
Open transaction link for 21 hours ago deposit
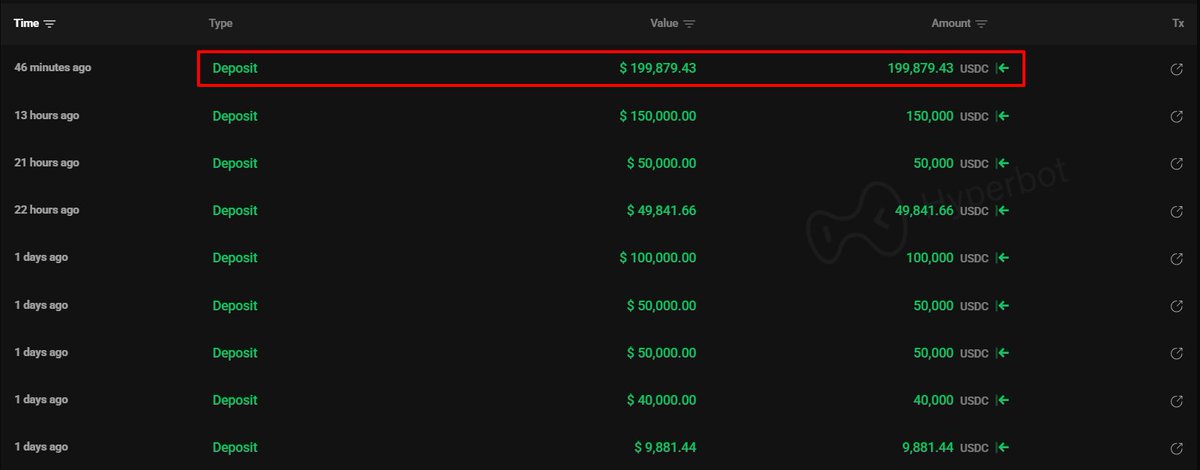[1177, 164]
